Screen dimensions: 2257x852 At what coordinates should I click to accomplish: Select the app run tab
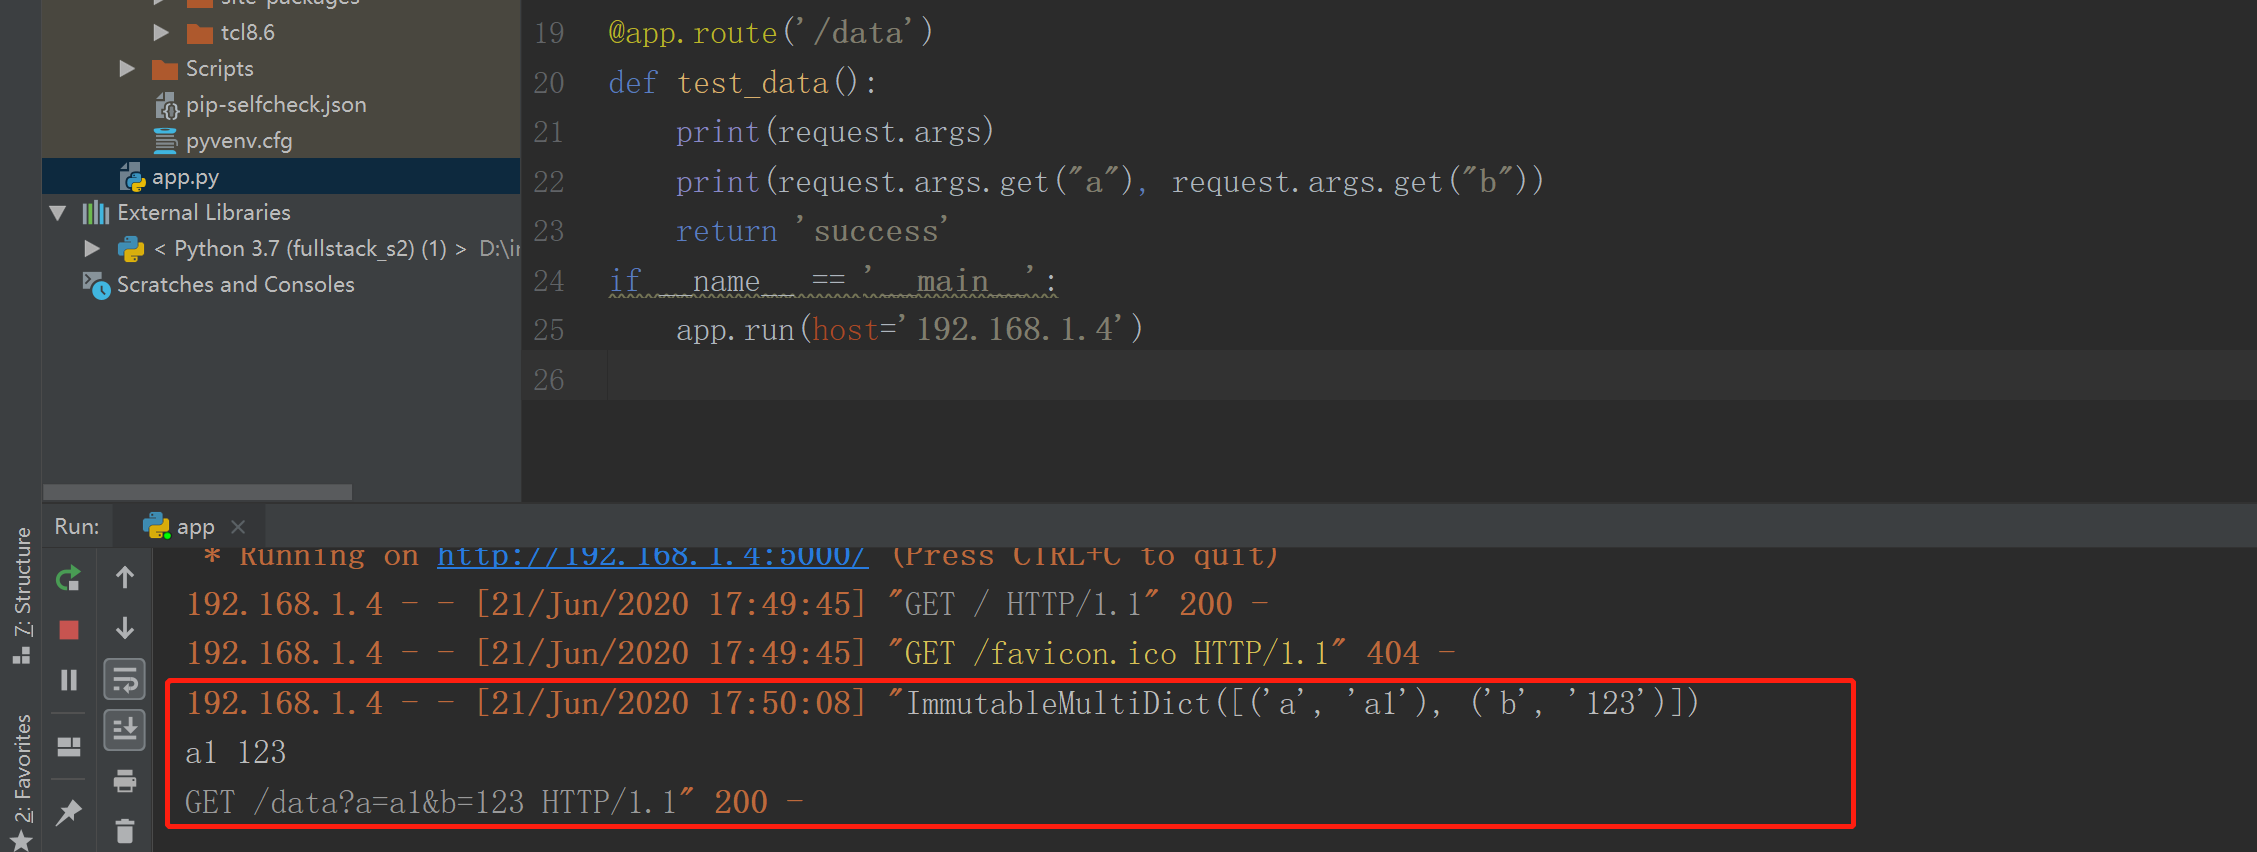click(x=190, y=526)
